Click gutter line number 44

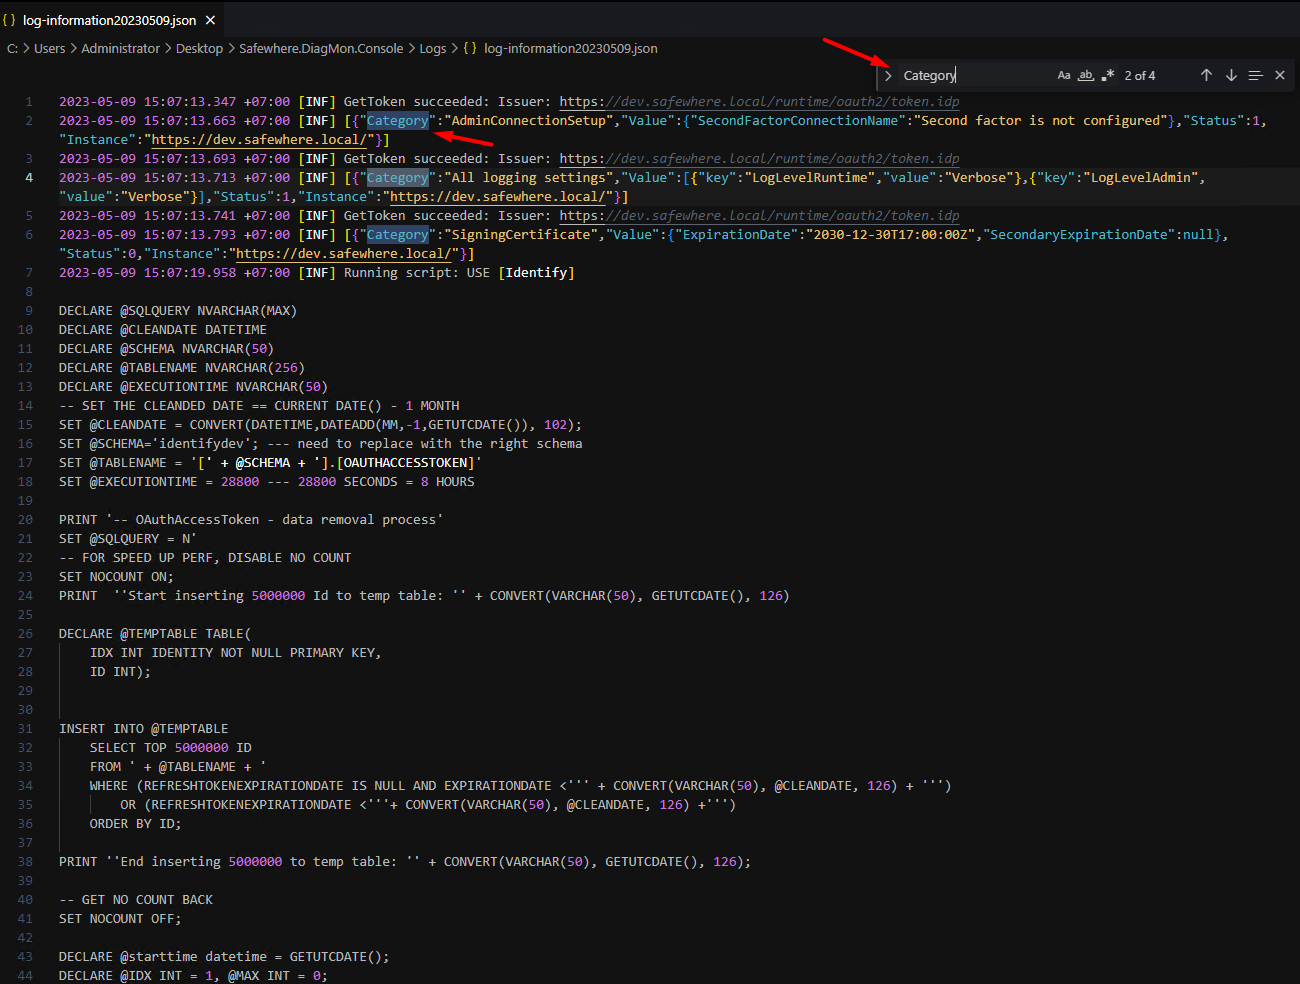(25, 975)
